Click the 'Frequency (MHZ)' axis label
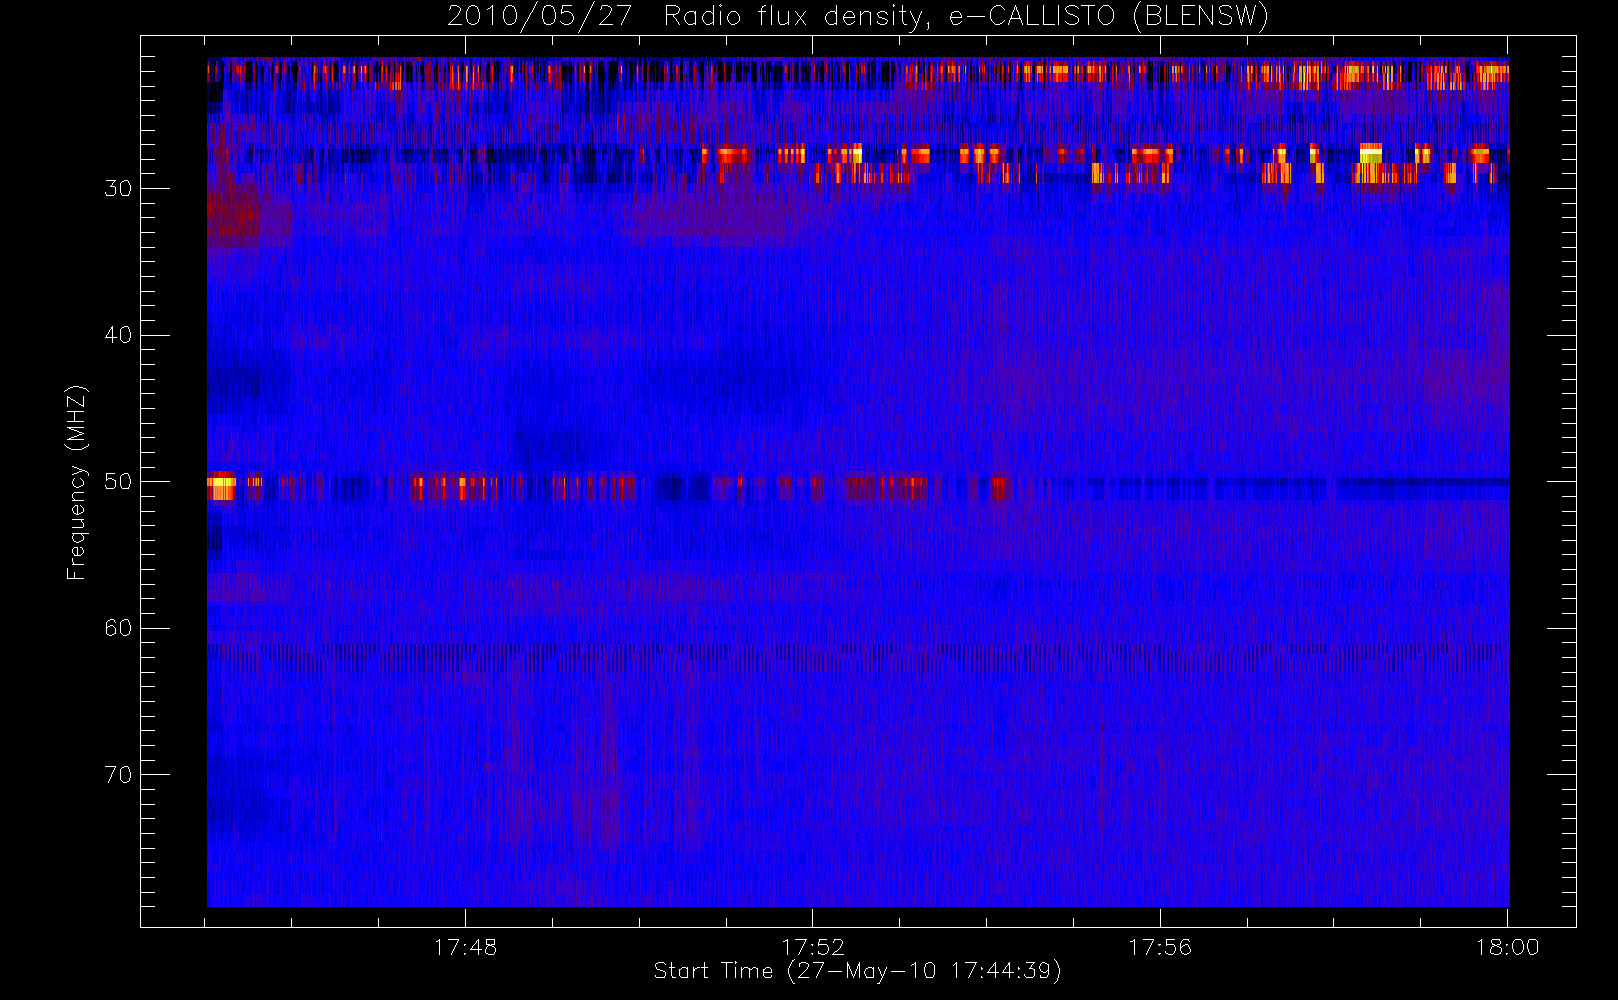Viewport: 1618px width, 1000px height. click(x=76, y=482)
